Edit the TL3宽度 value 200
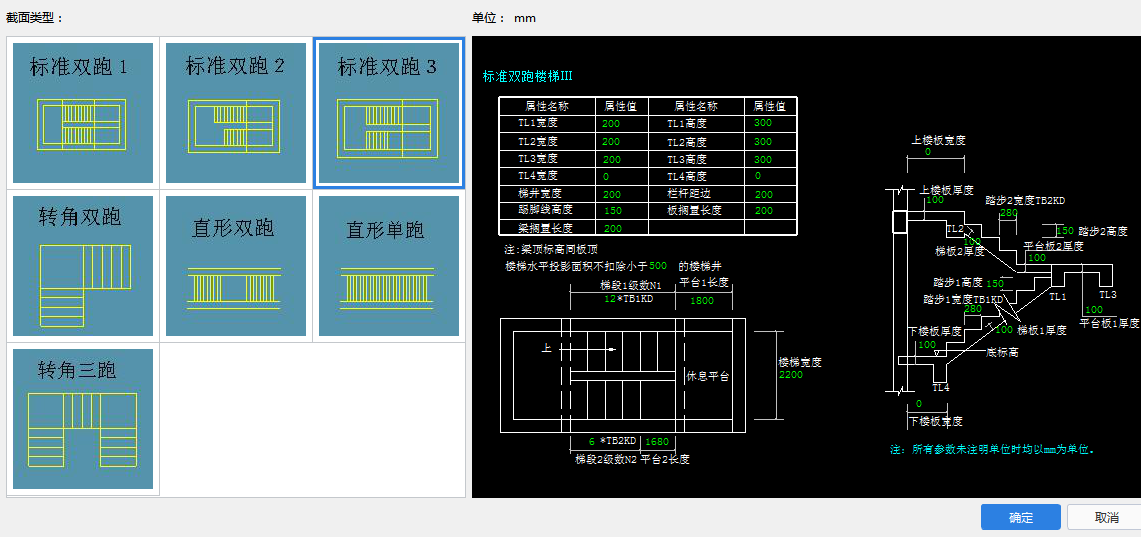The height and width of the screenshot is (537, 1141). 611,159
